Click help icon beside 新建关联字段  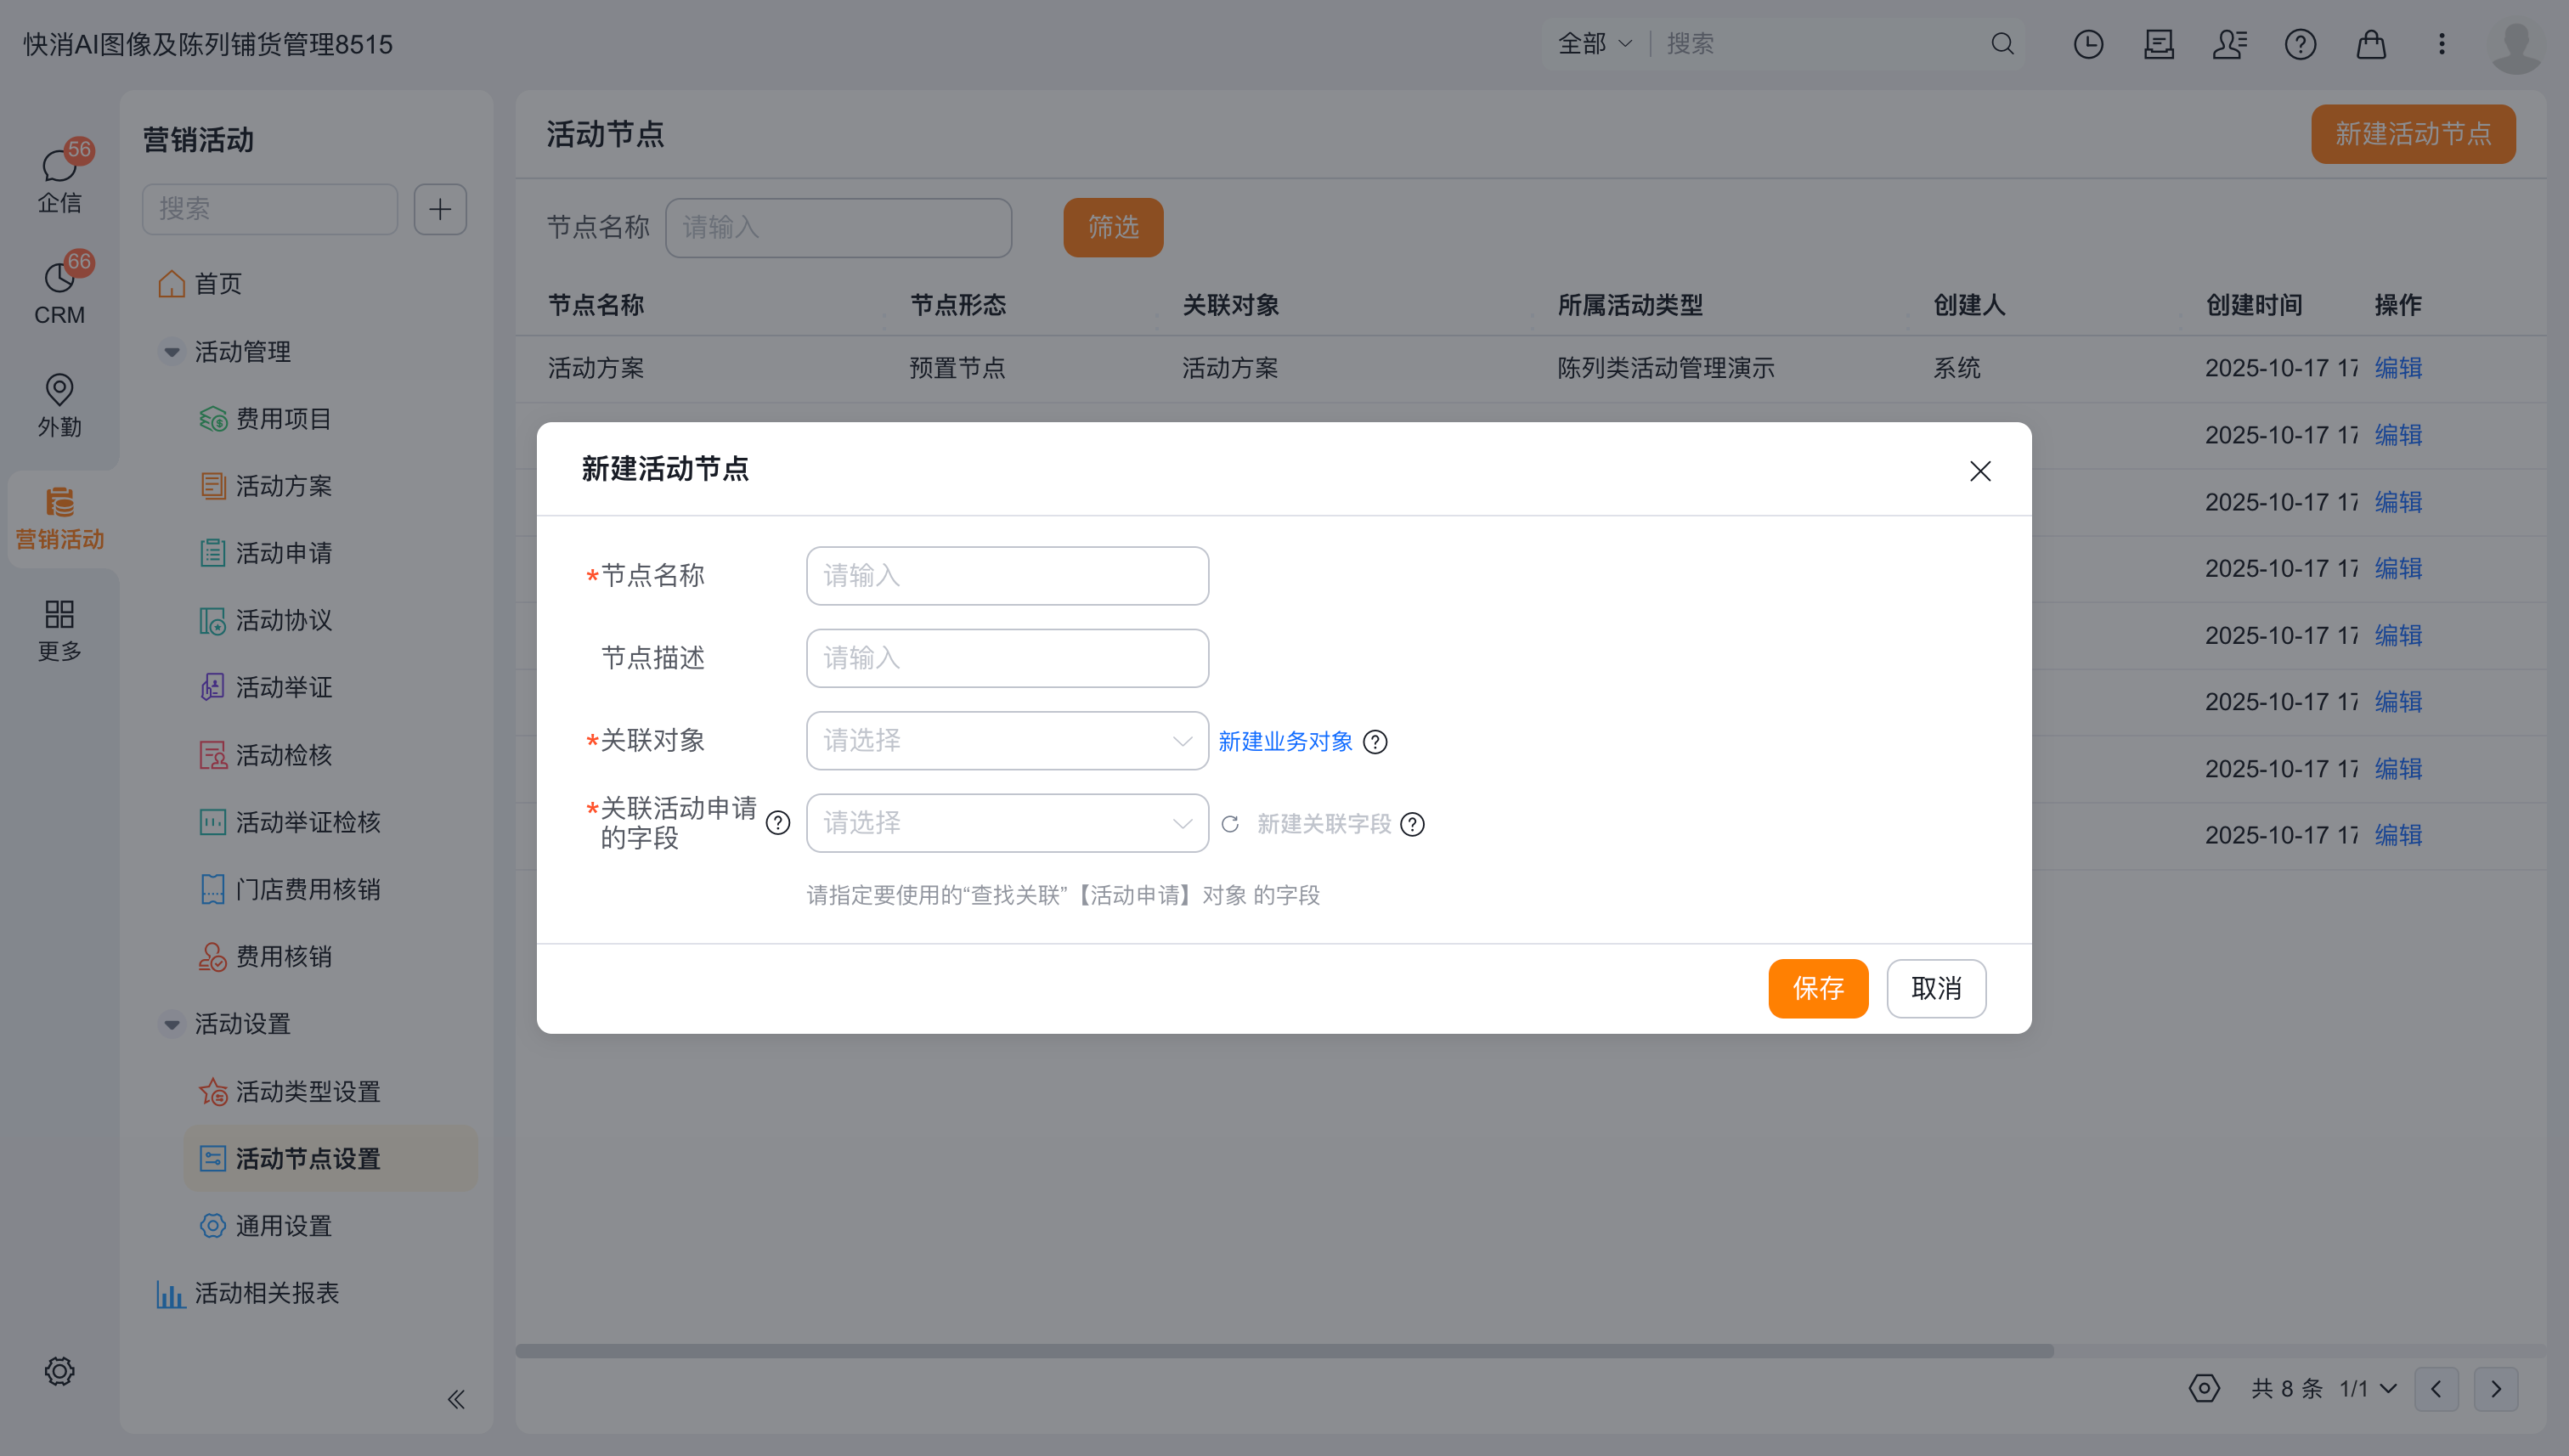1412,824
